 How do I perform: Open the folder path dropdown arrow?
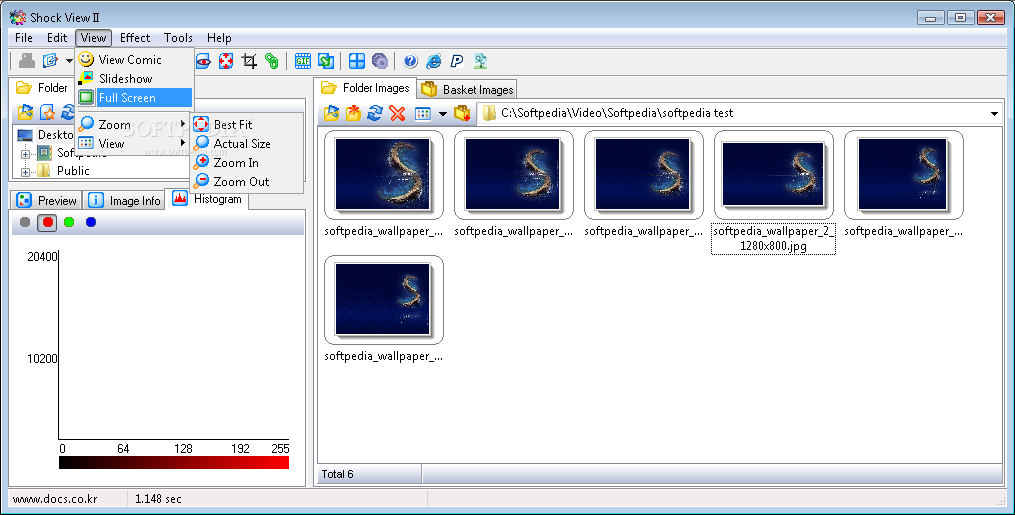click(994, 114)
